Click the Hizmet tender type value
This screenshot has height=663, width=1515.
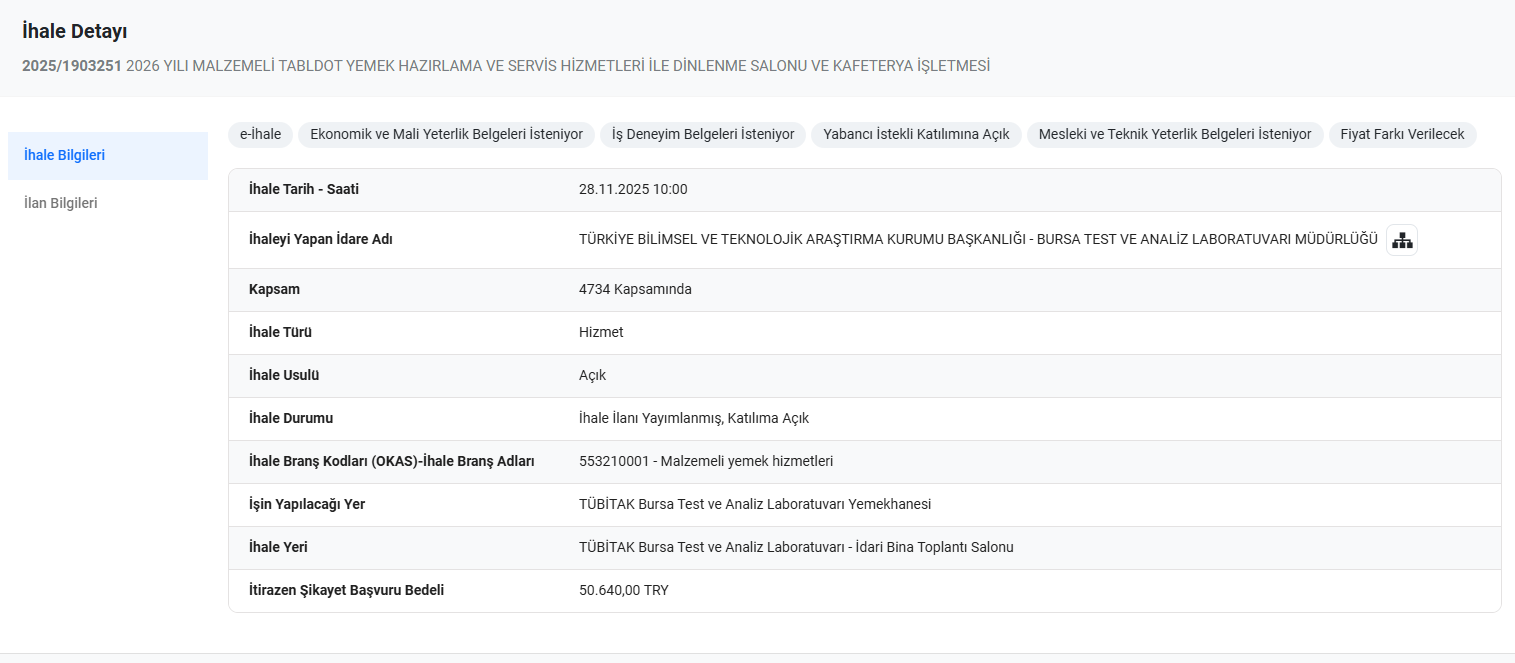(601, 332)
